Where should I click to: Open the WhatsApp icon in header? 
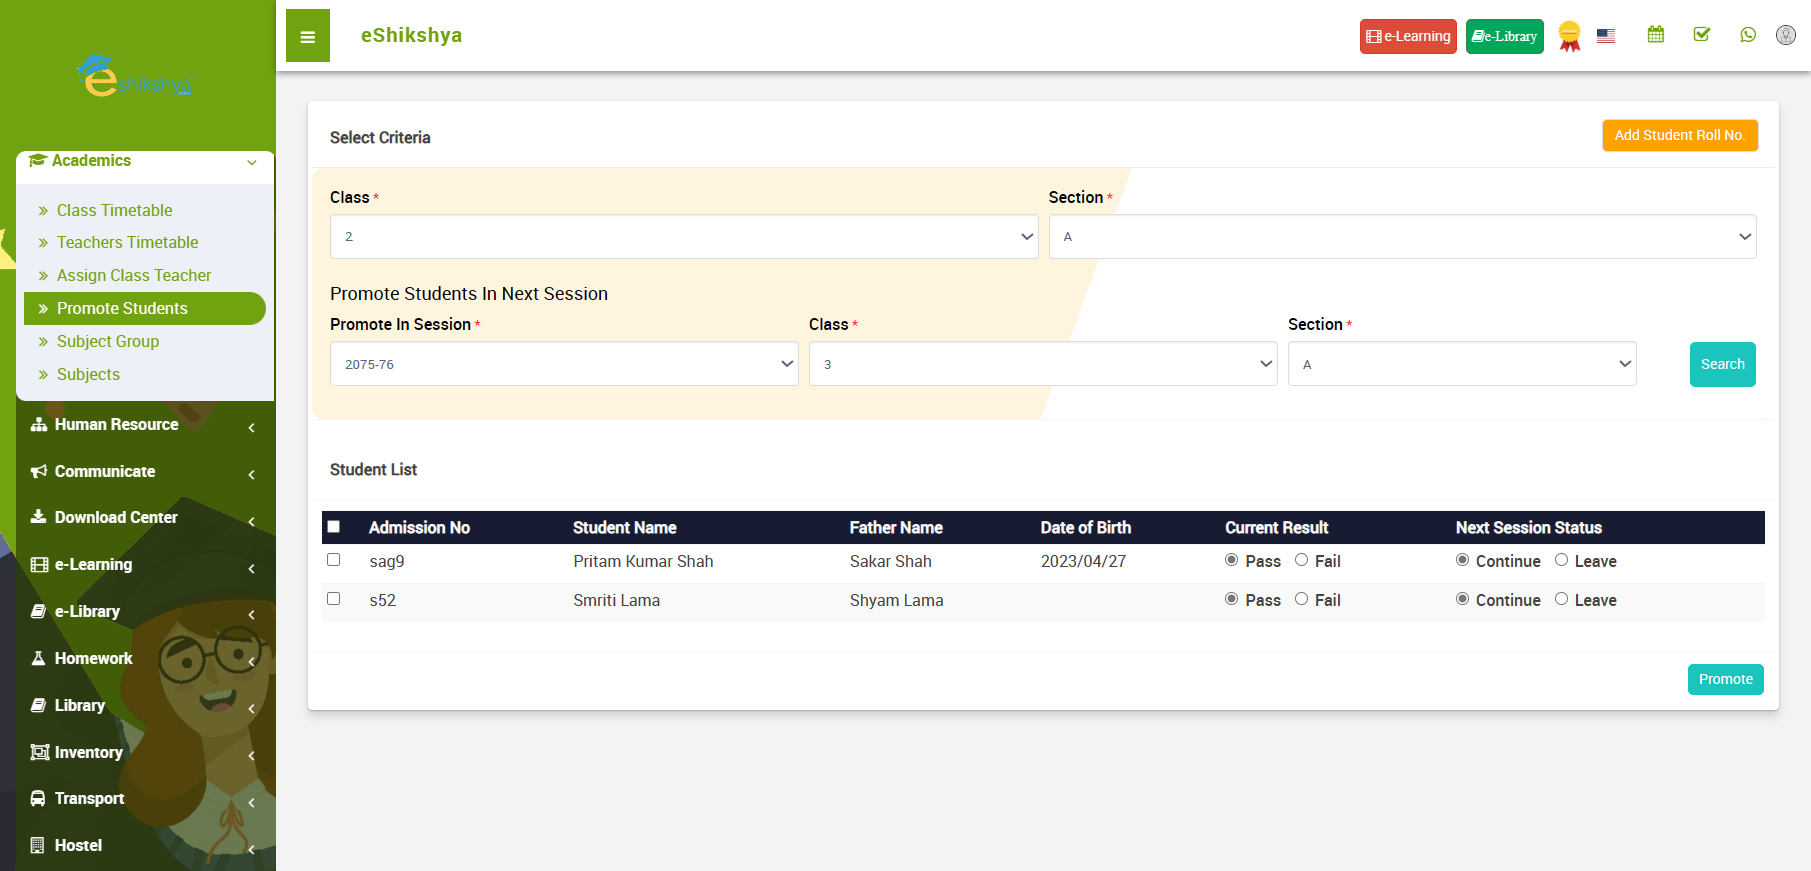tap(1747, 35)
